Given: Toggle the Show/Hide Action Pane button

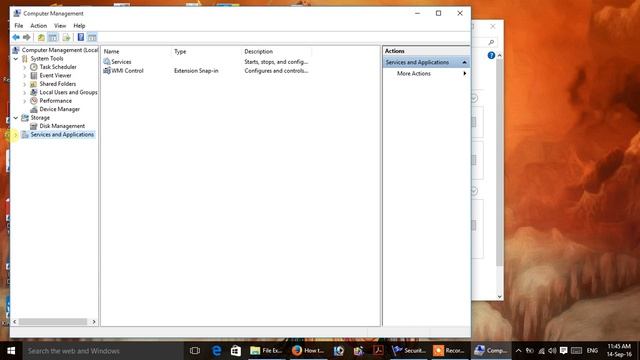Looking at the screenshot, I should tap(92, 38).
